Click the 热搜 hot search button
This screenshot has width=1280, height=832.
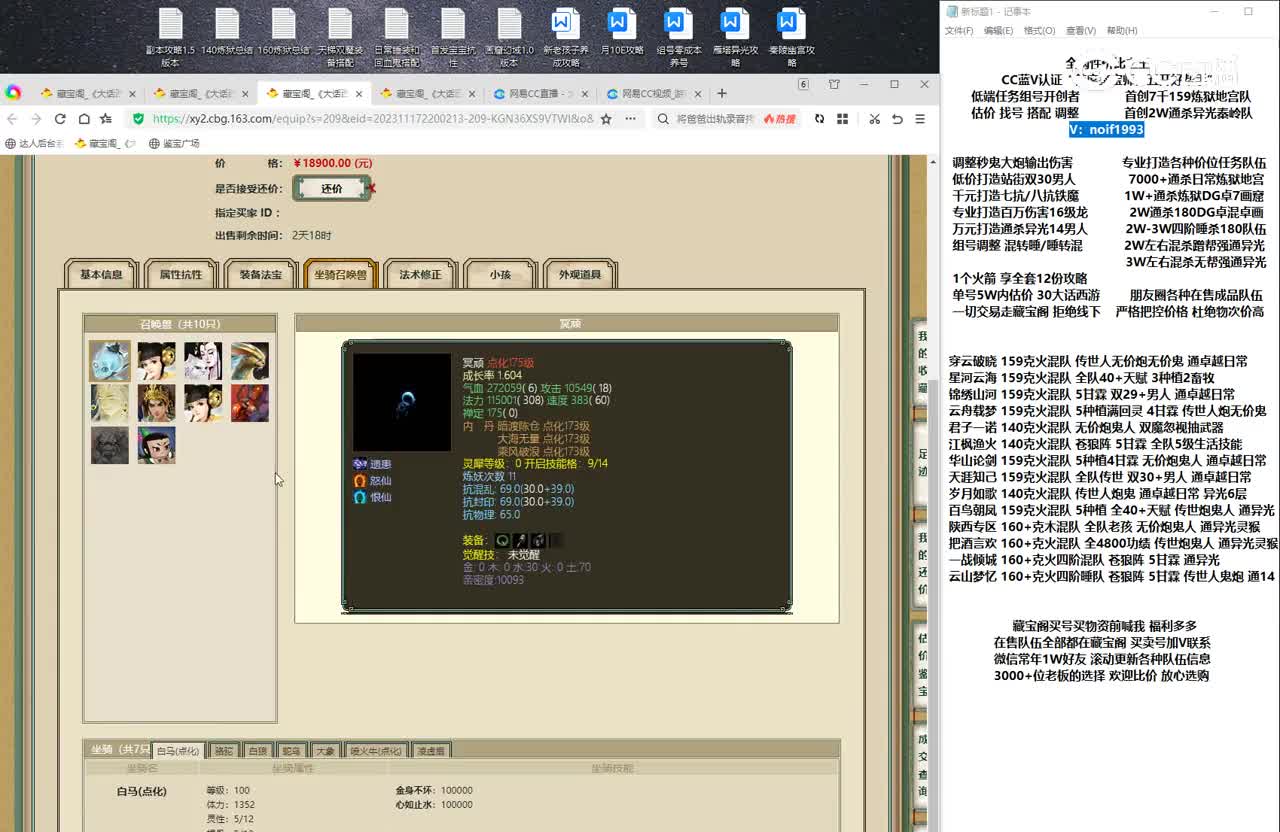(x=780, y=119)
